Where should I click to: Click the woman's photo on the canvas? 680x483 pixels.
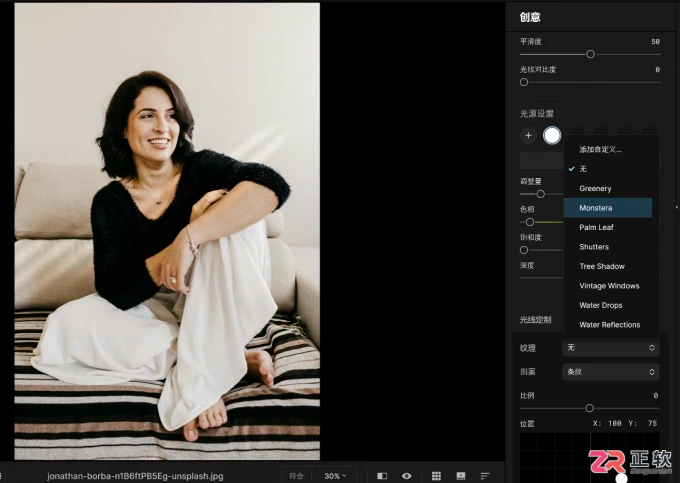pyautogui.click(x=167, y=231)
